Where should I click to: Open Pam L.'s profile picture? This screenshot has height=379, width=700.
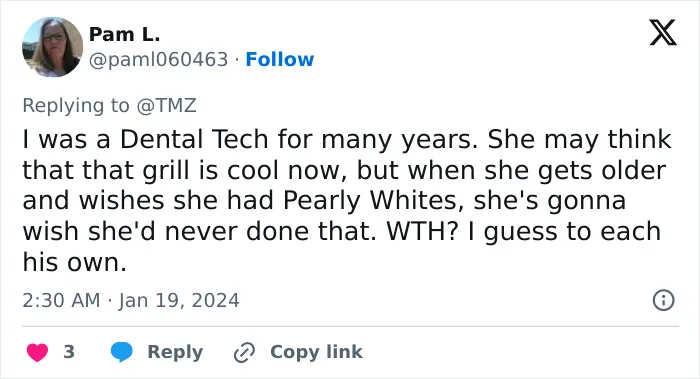point(52,47)
